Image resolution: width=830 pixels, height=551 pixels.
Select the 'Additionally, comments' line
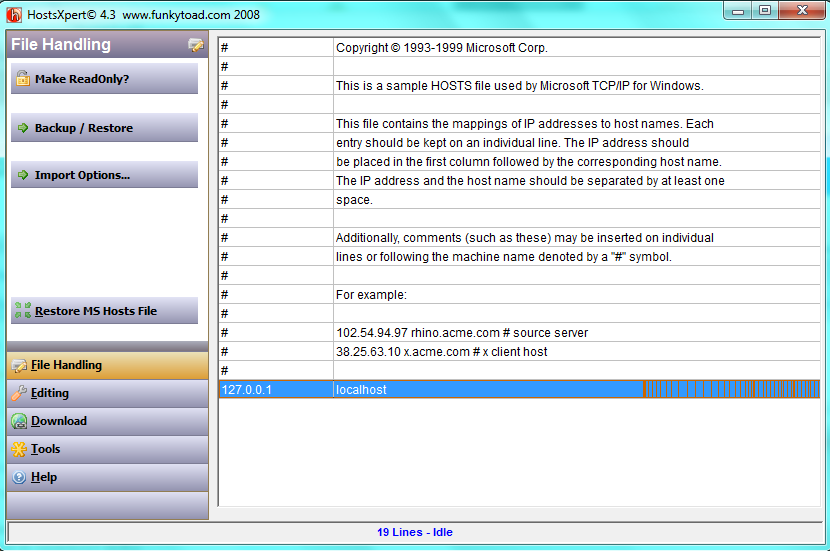[x=576, y=238]
